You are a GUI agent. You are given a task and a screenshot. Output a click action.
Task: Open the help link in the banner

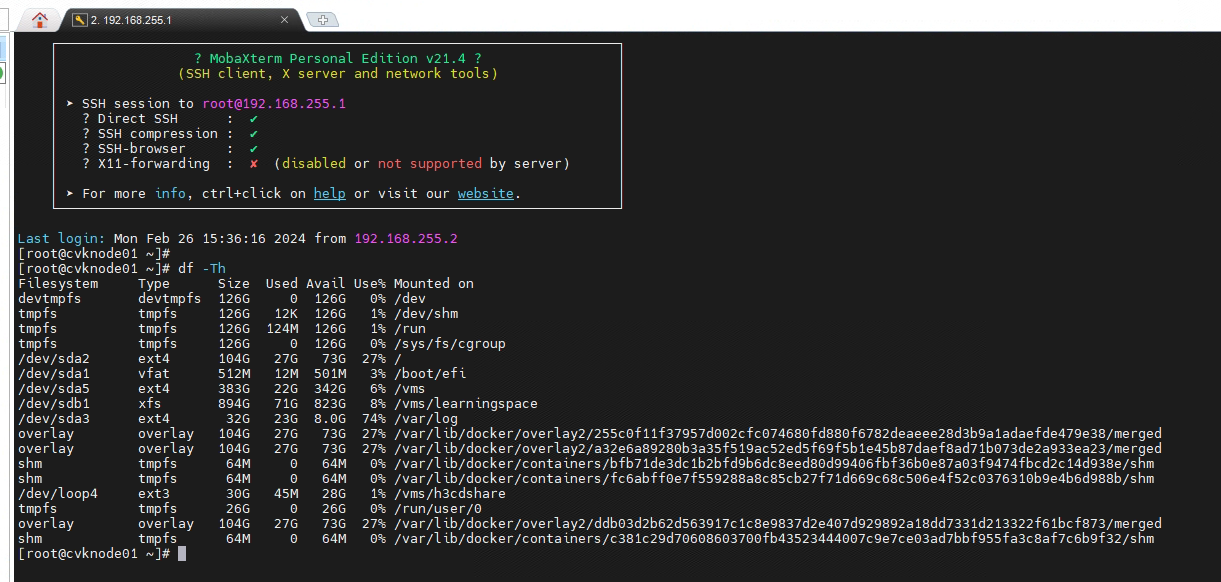[329, 194]
